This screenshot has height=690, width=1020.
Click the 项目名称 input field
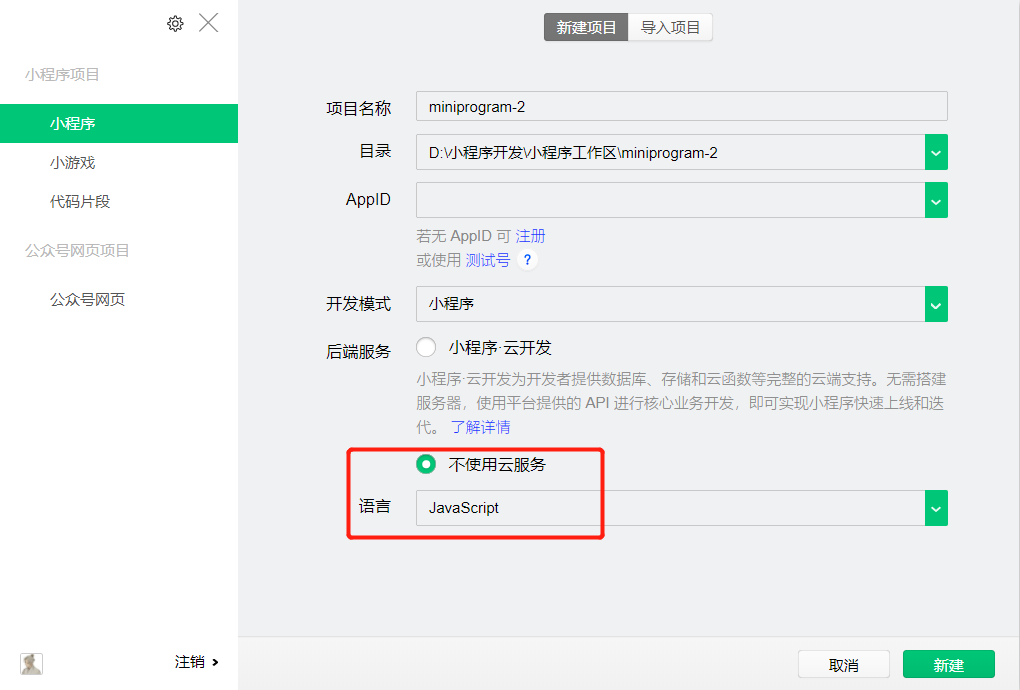coord(682,106)
